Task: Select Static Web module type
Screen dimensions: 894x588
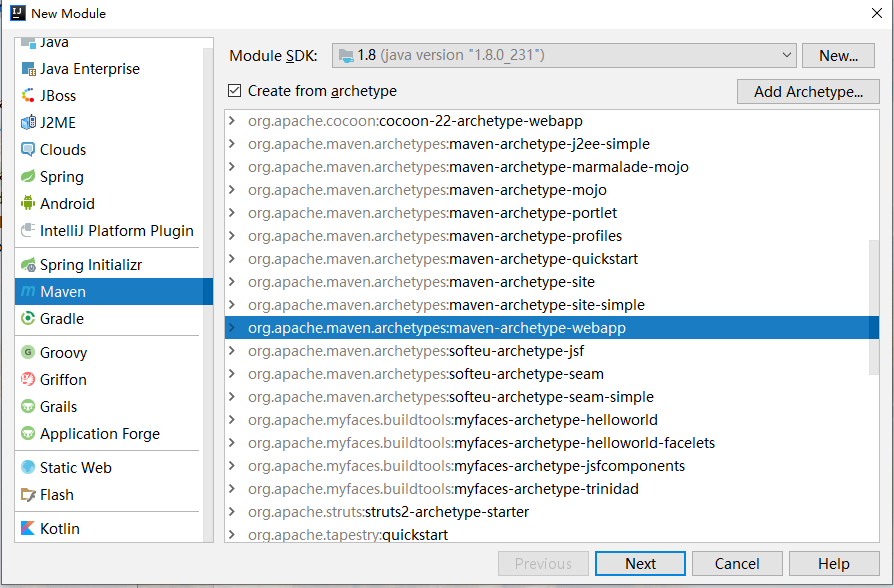Action: pyautogui.click(x=109, y=468)
